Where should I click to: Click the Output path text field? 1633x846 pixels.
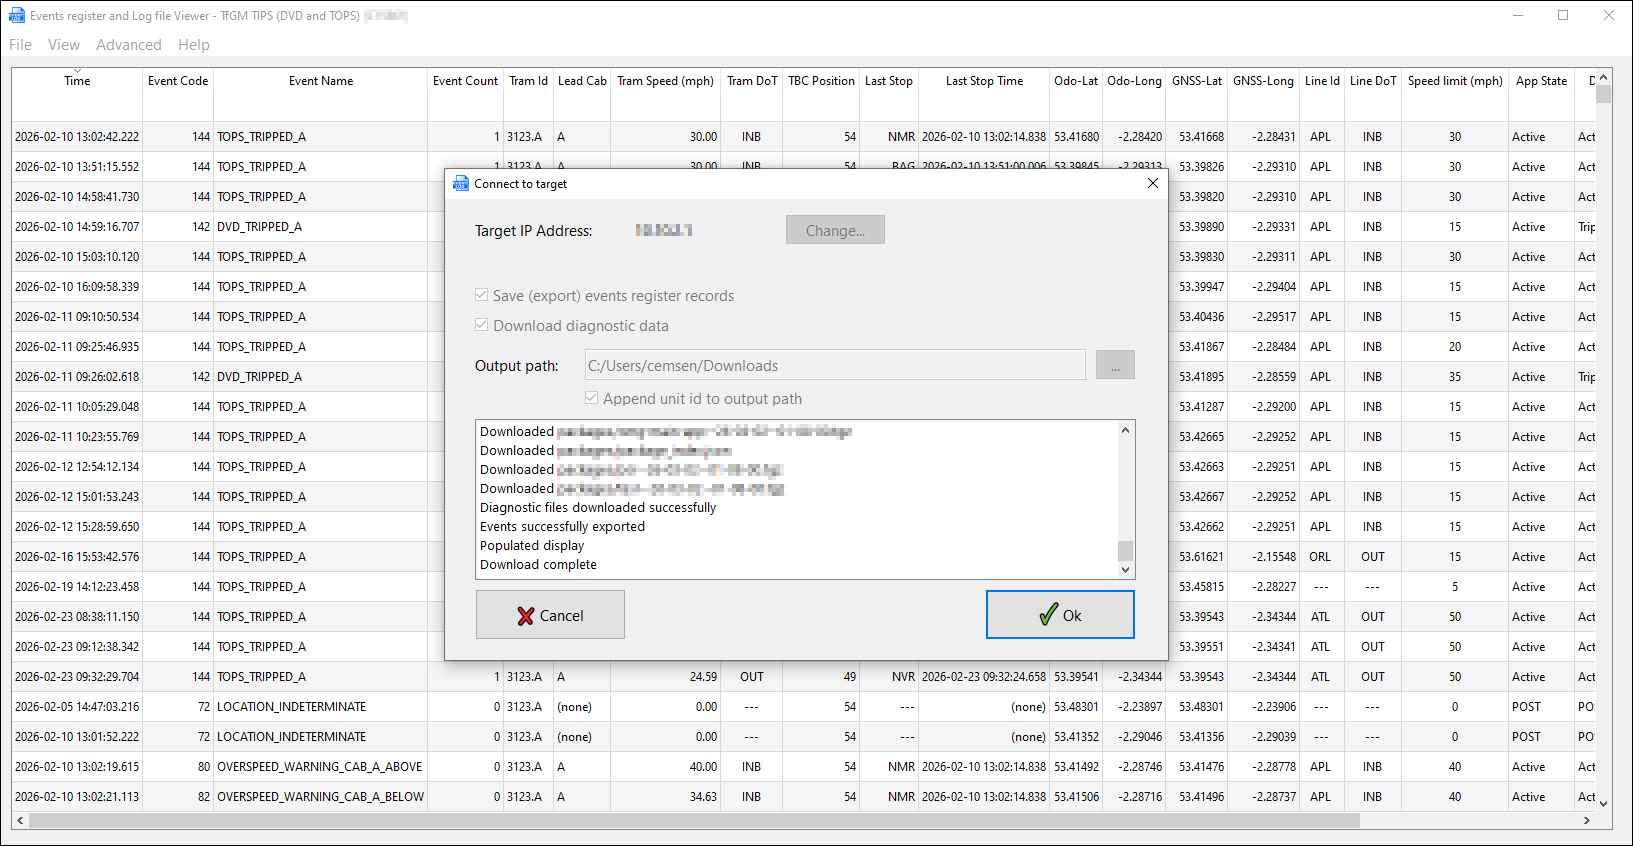tap(835, 366)
